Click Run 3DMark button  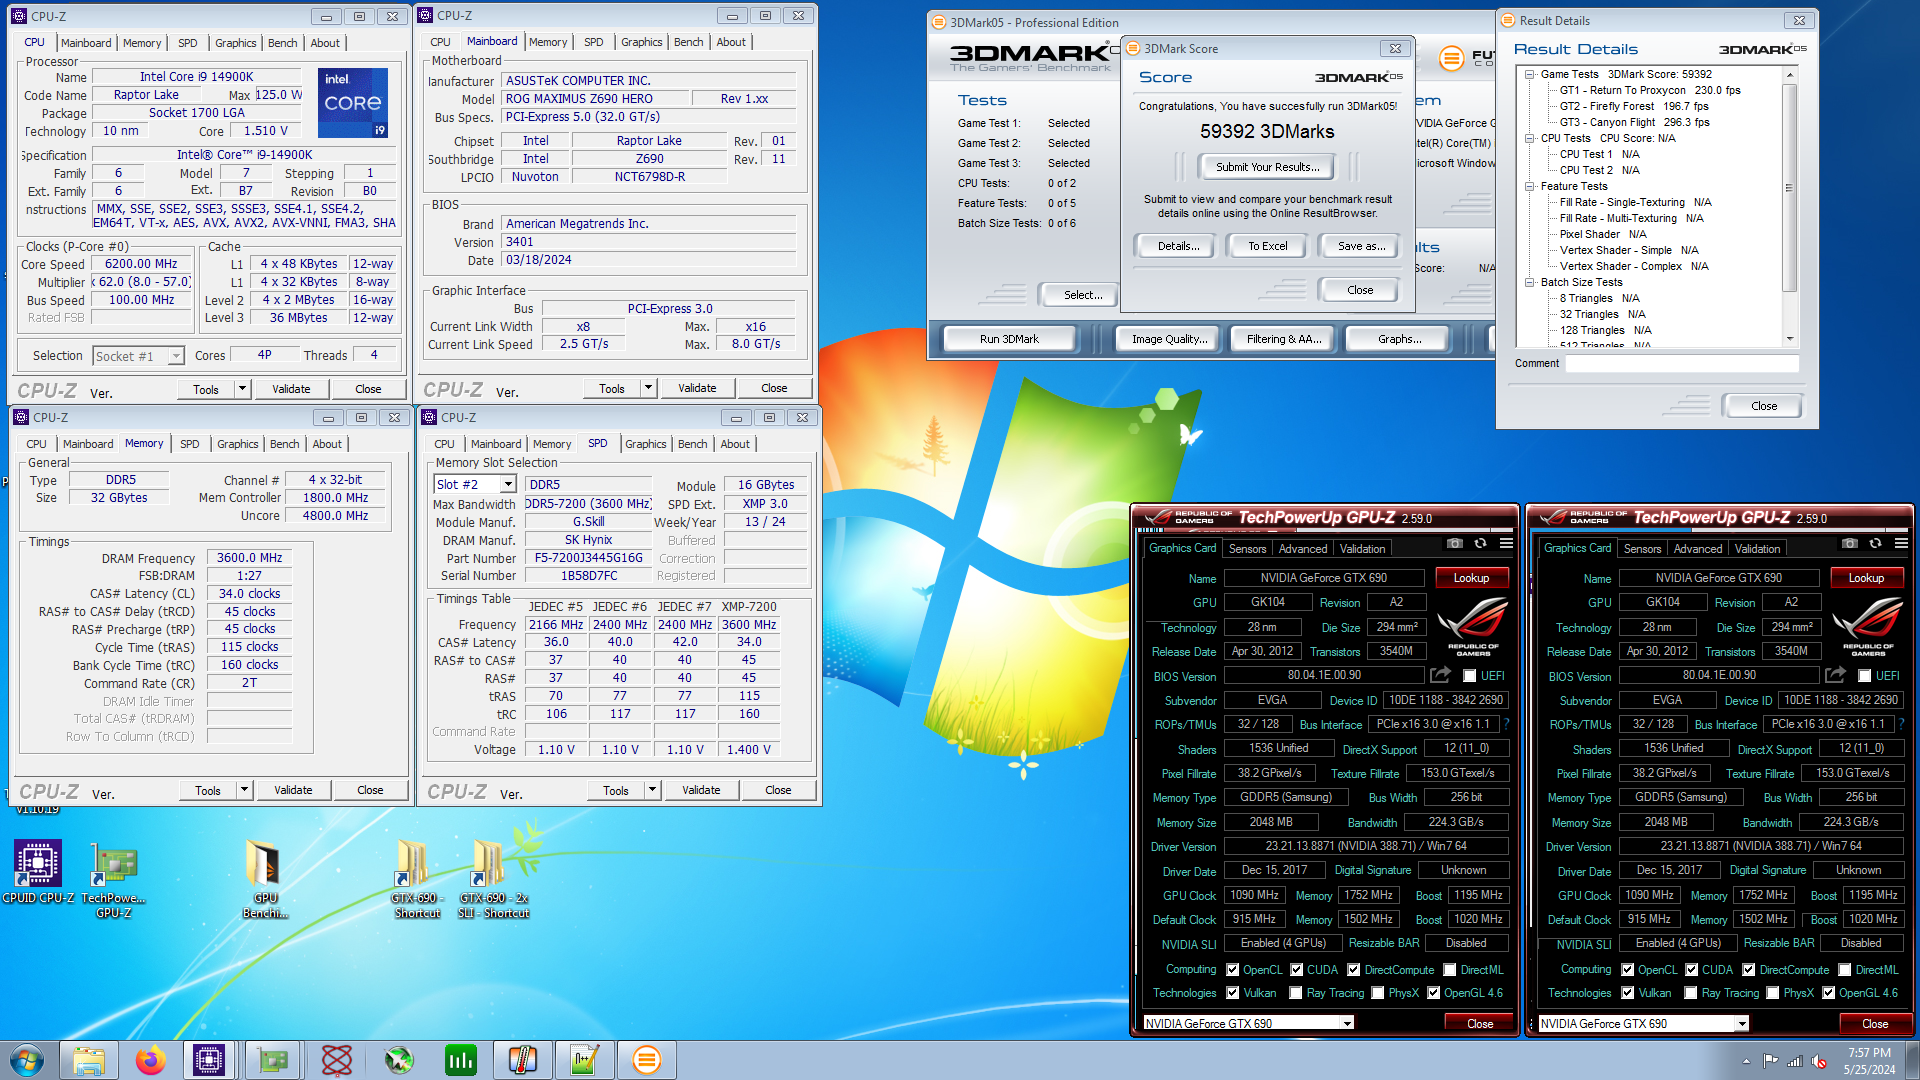pos(1009,339)
